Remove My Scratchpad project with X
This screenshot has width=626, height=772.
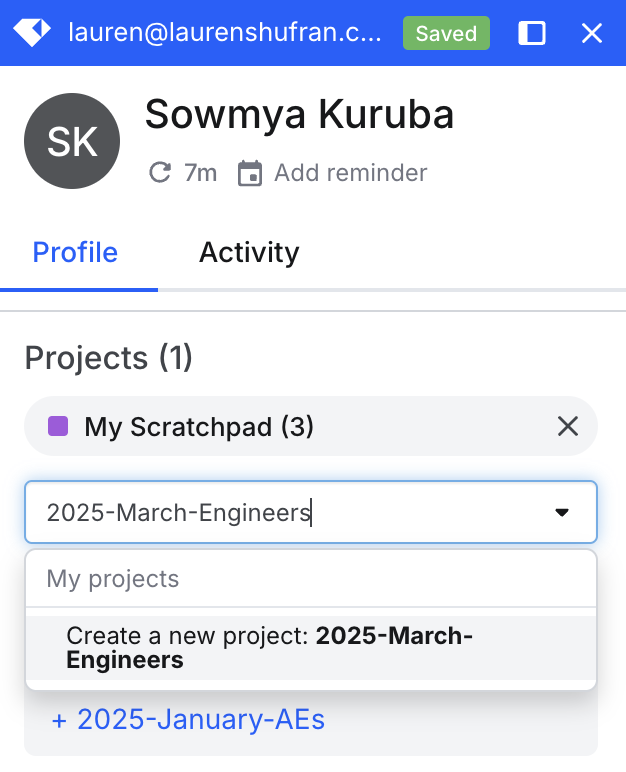(x=568, y=427)
